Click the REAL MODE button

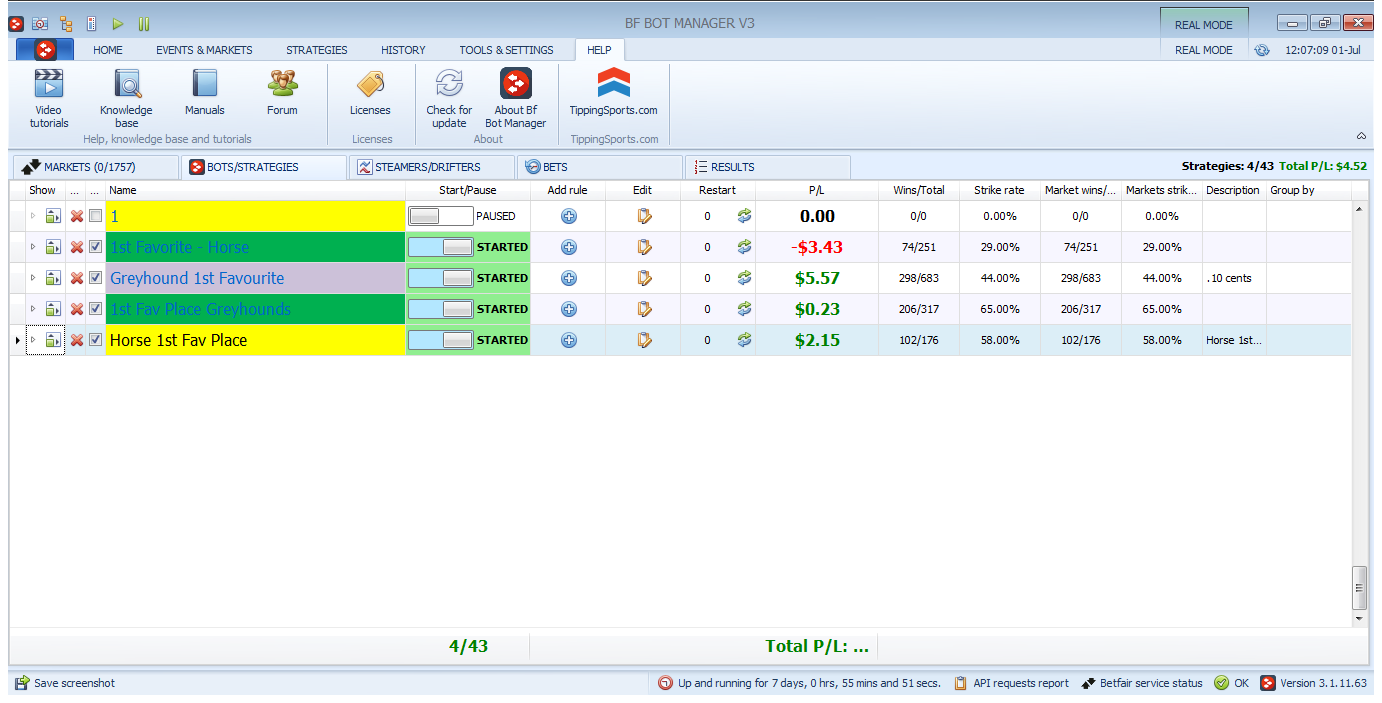point(1204,25)
